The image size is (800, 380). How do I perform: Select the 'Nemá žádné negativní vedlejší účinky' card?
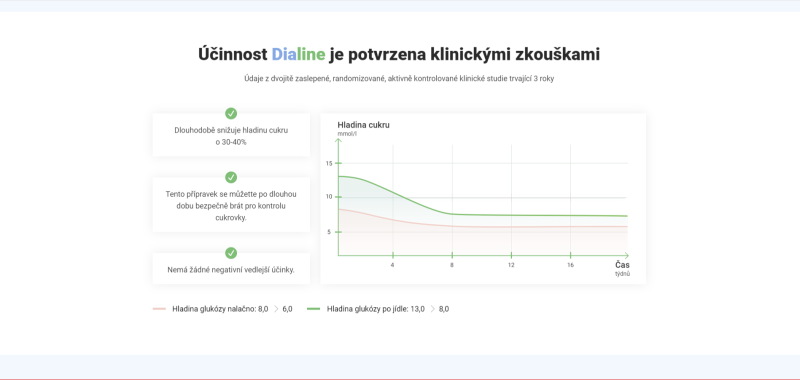(x=231, y=268)
